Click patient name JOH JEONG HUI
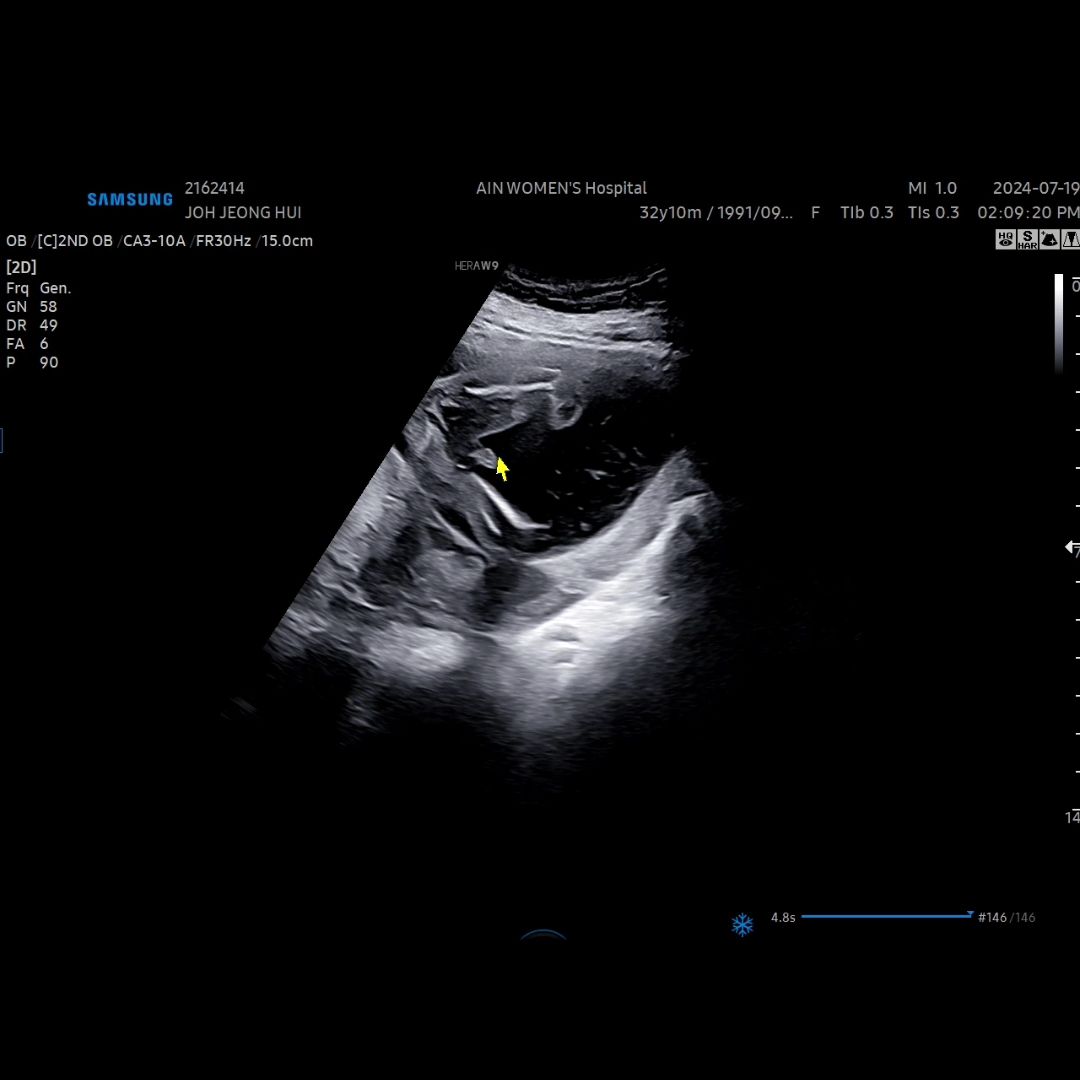 (243, 213)
